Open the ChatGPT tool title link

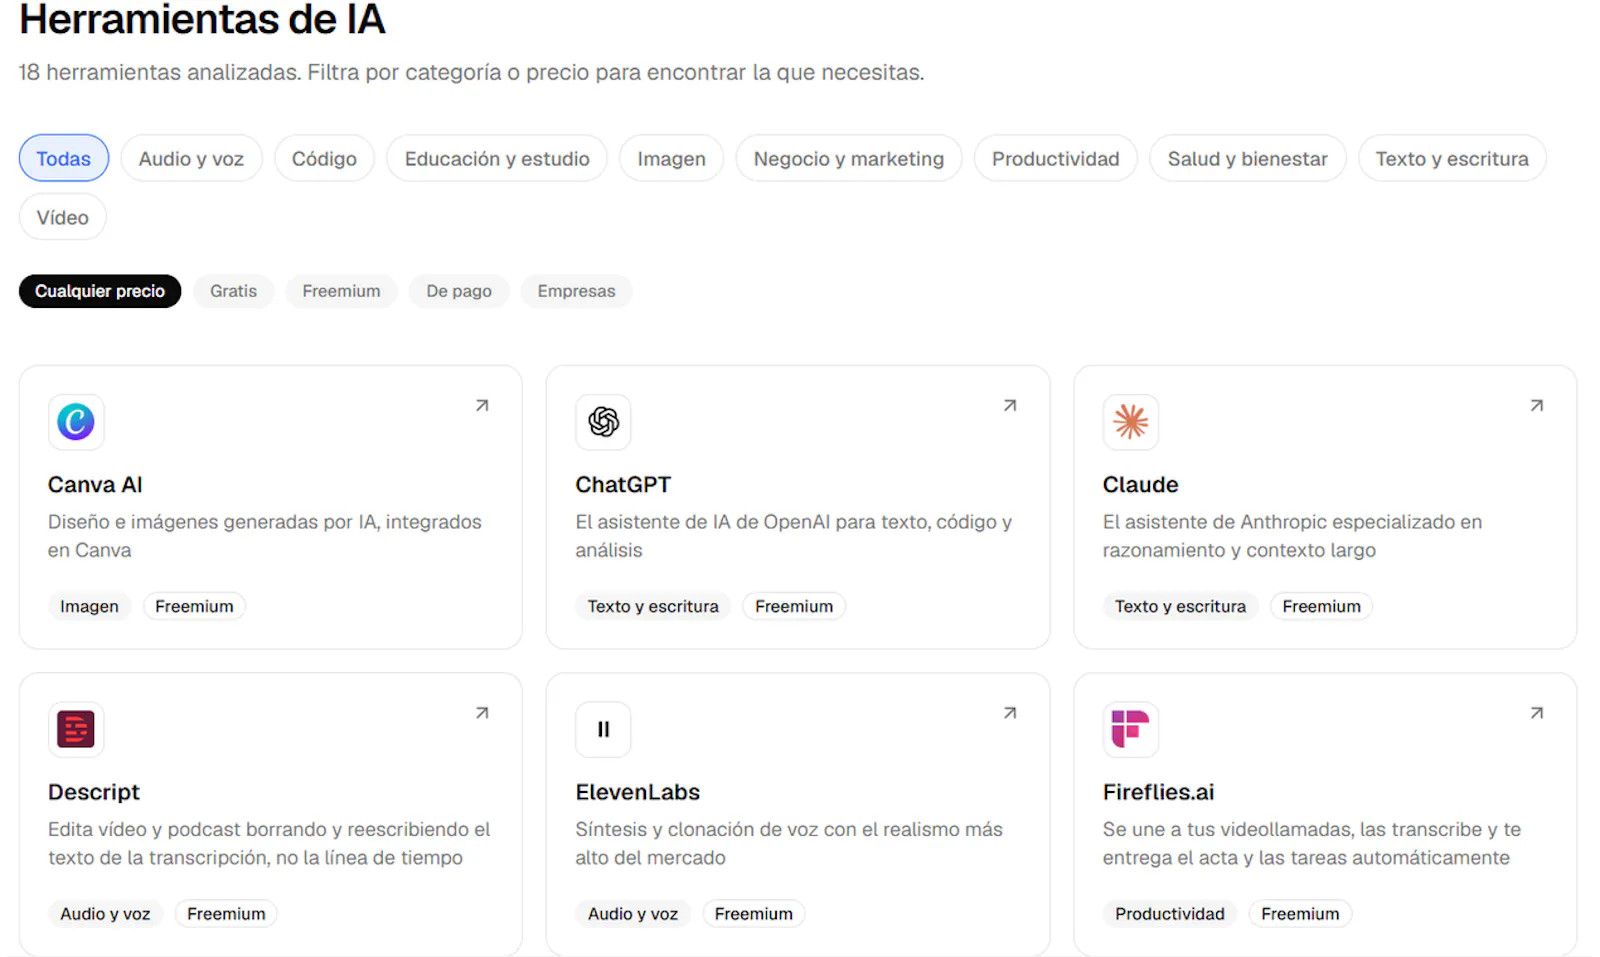pos(623,485)
